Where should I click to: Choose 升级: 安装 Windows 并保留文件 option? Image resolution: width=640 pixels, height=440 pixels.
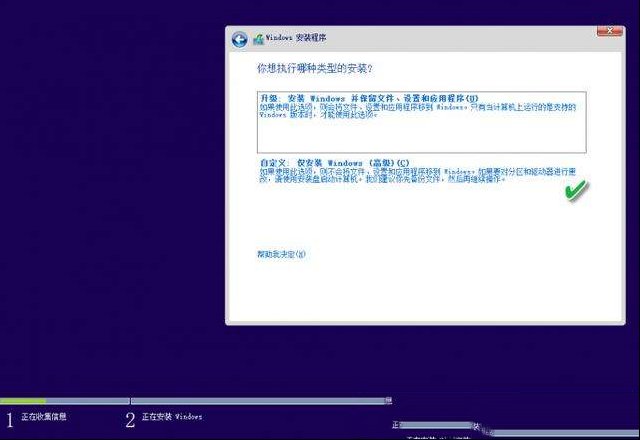tap(422, 122)
